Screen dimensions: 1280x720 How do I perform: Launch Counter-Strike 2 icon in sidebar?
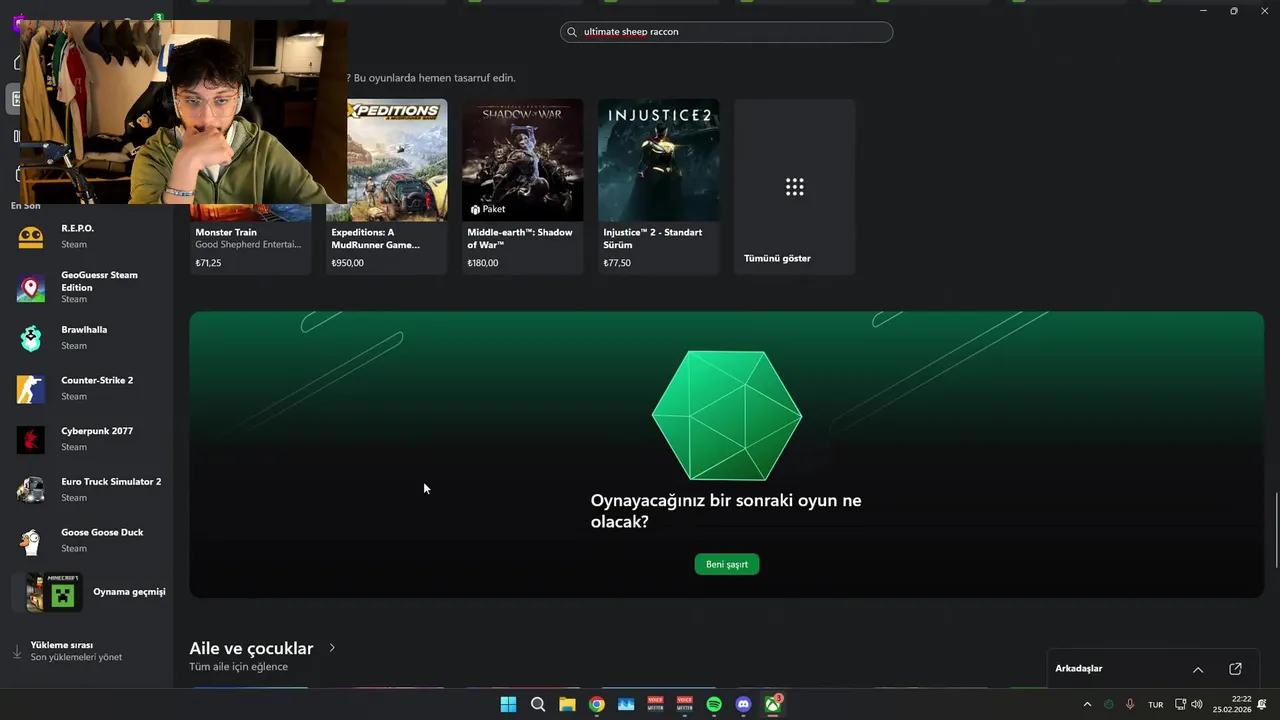point(31,389)
